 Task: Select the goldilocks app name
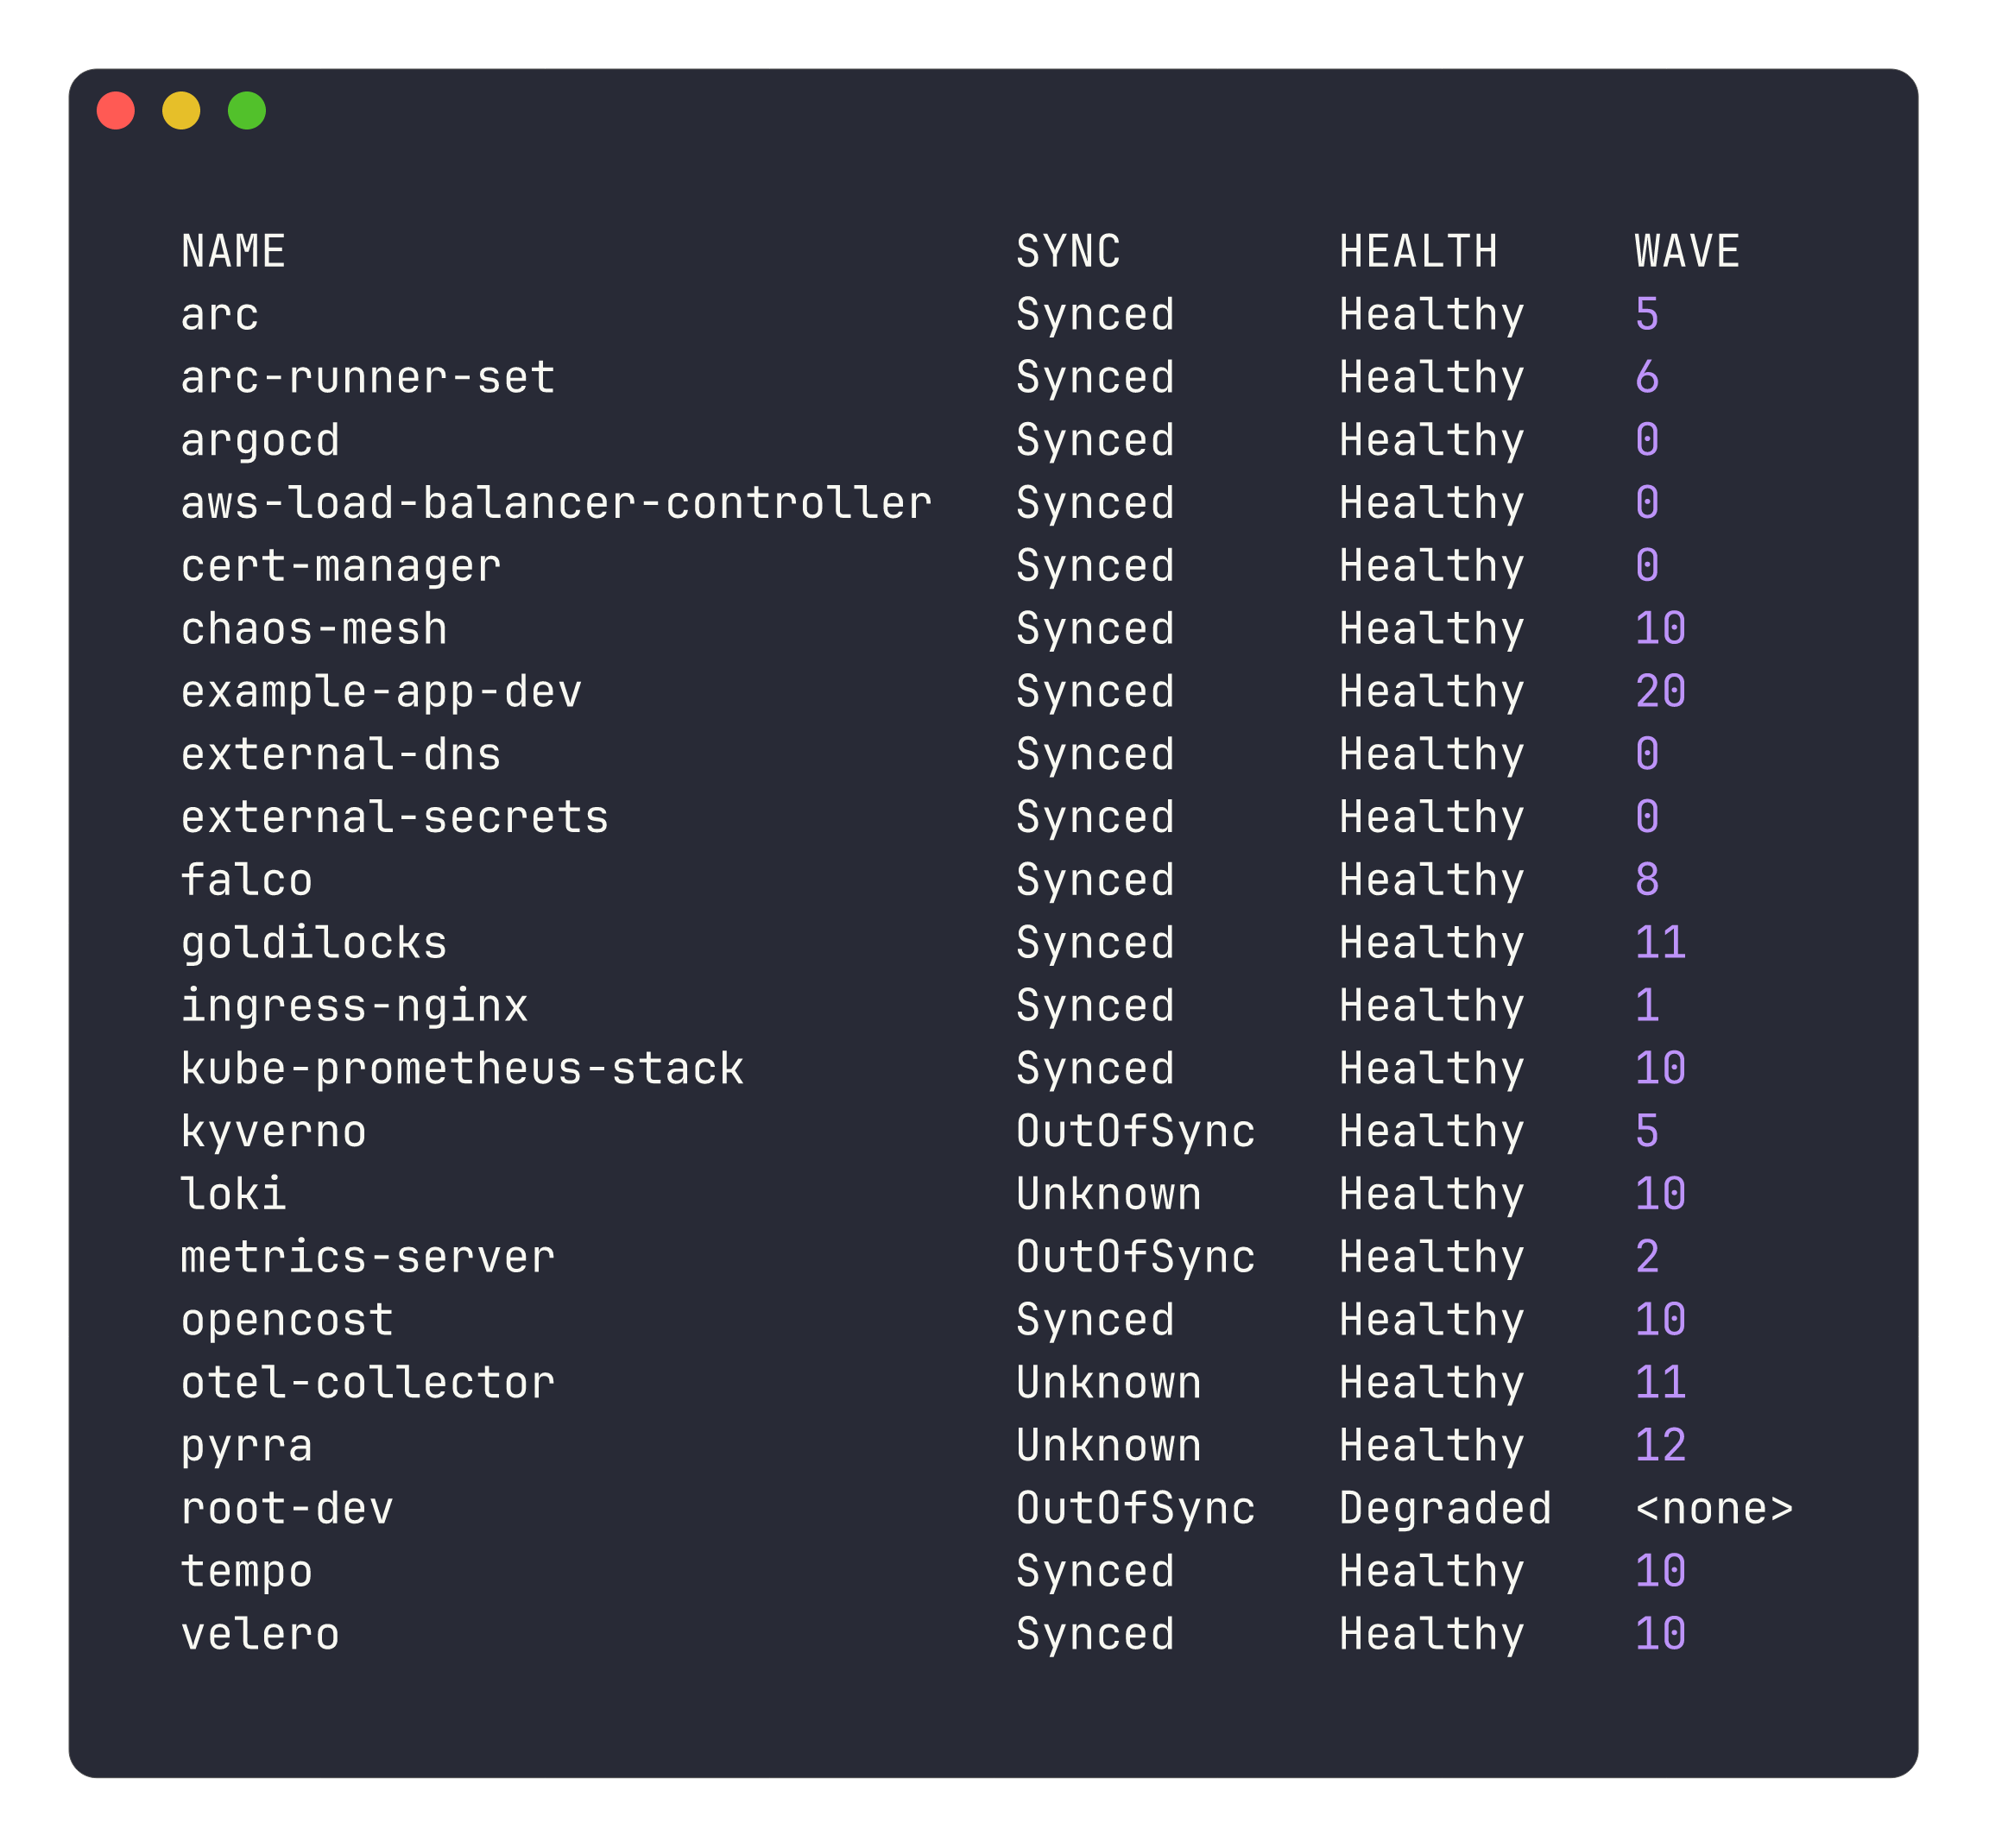click(x=314, y=944)
